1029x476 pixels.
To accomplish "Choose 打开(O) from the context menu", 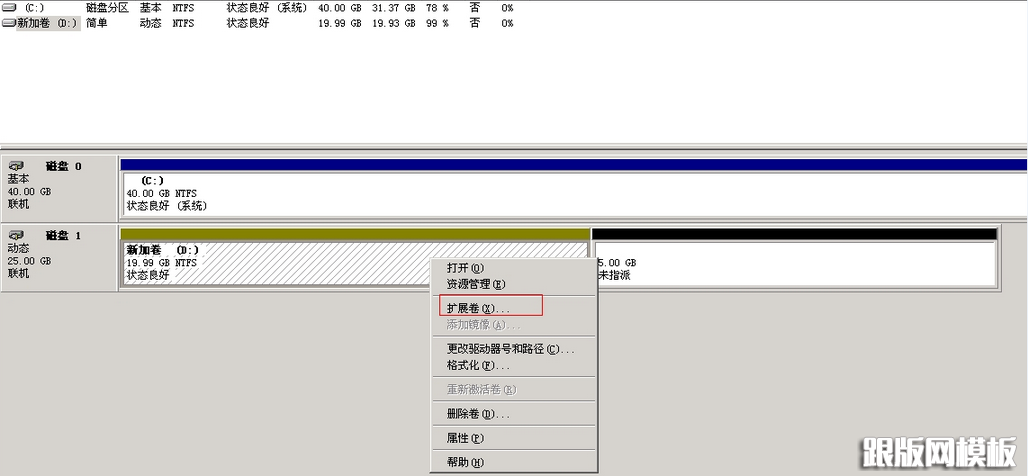I will click(465, 268).
